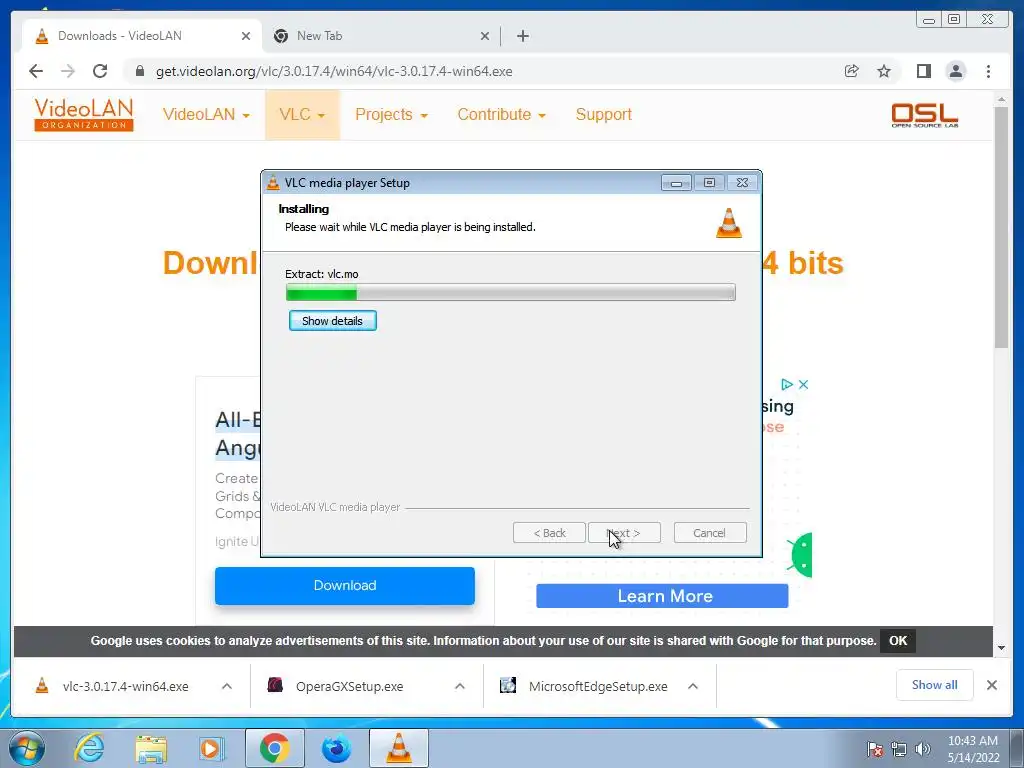Open Windows Media Player from the taskbar
The height and width of the screenshot is (768, 1024).
pos(212,748)
